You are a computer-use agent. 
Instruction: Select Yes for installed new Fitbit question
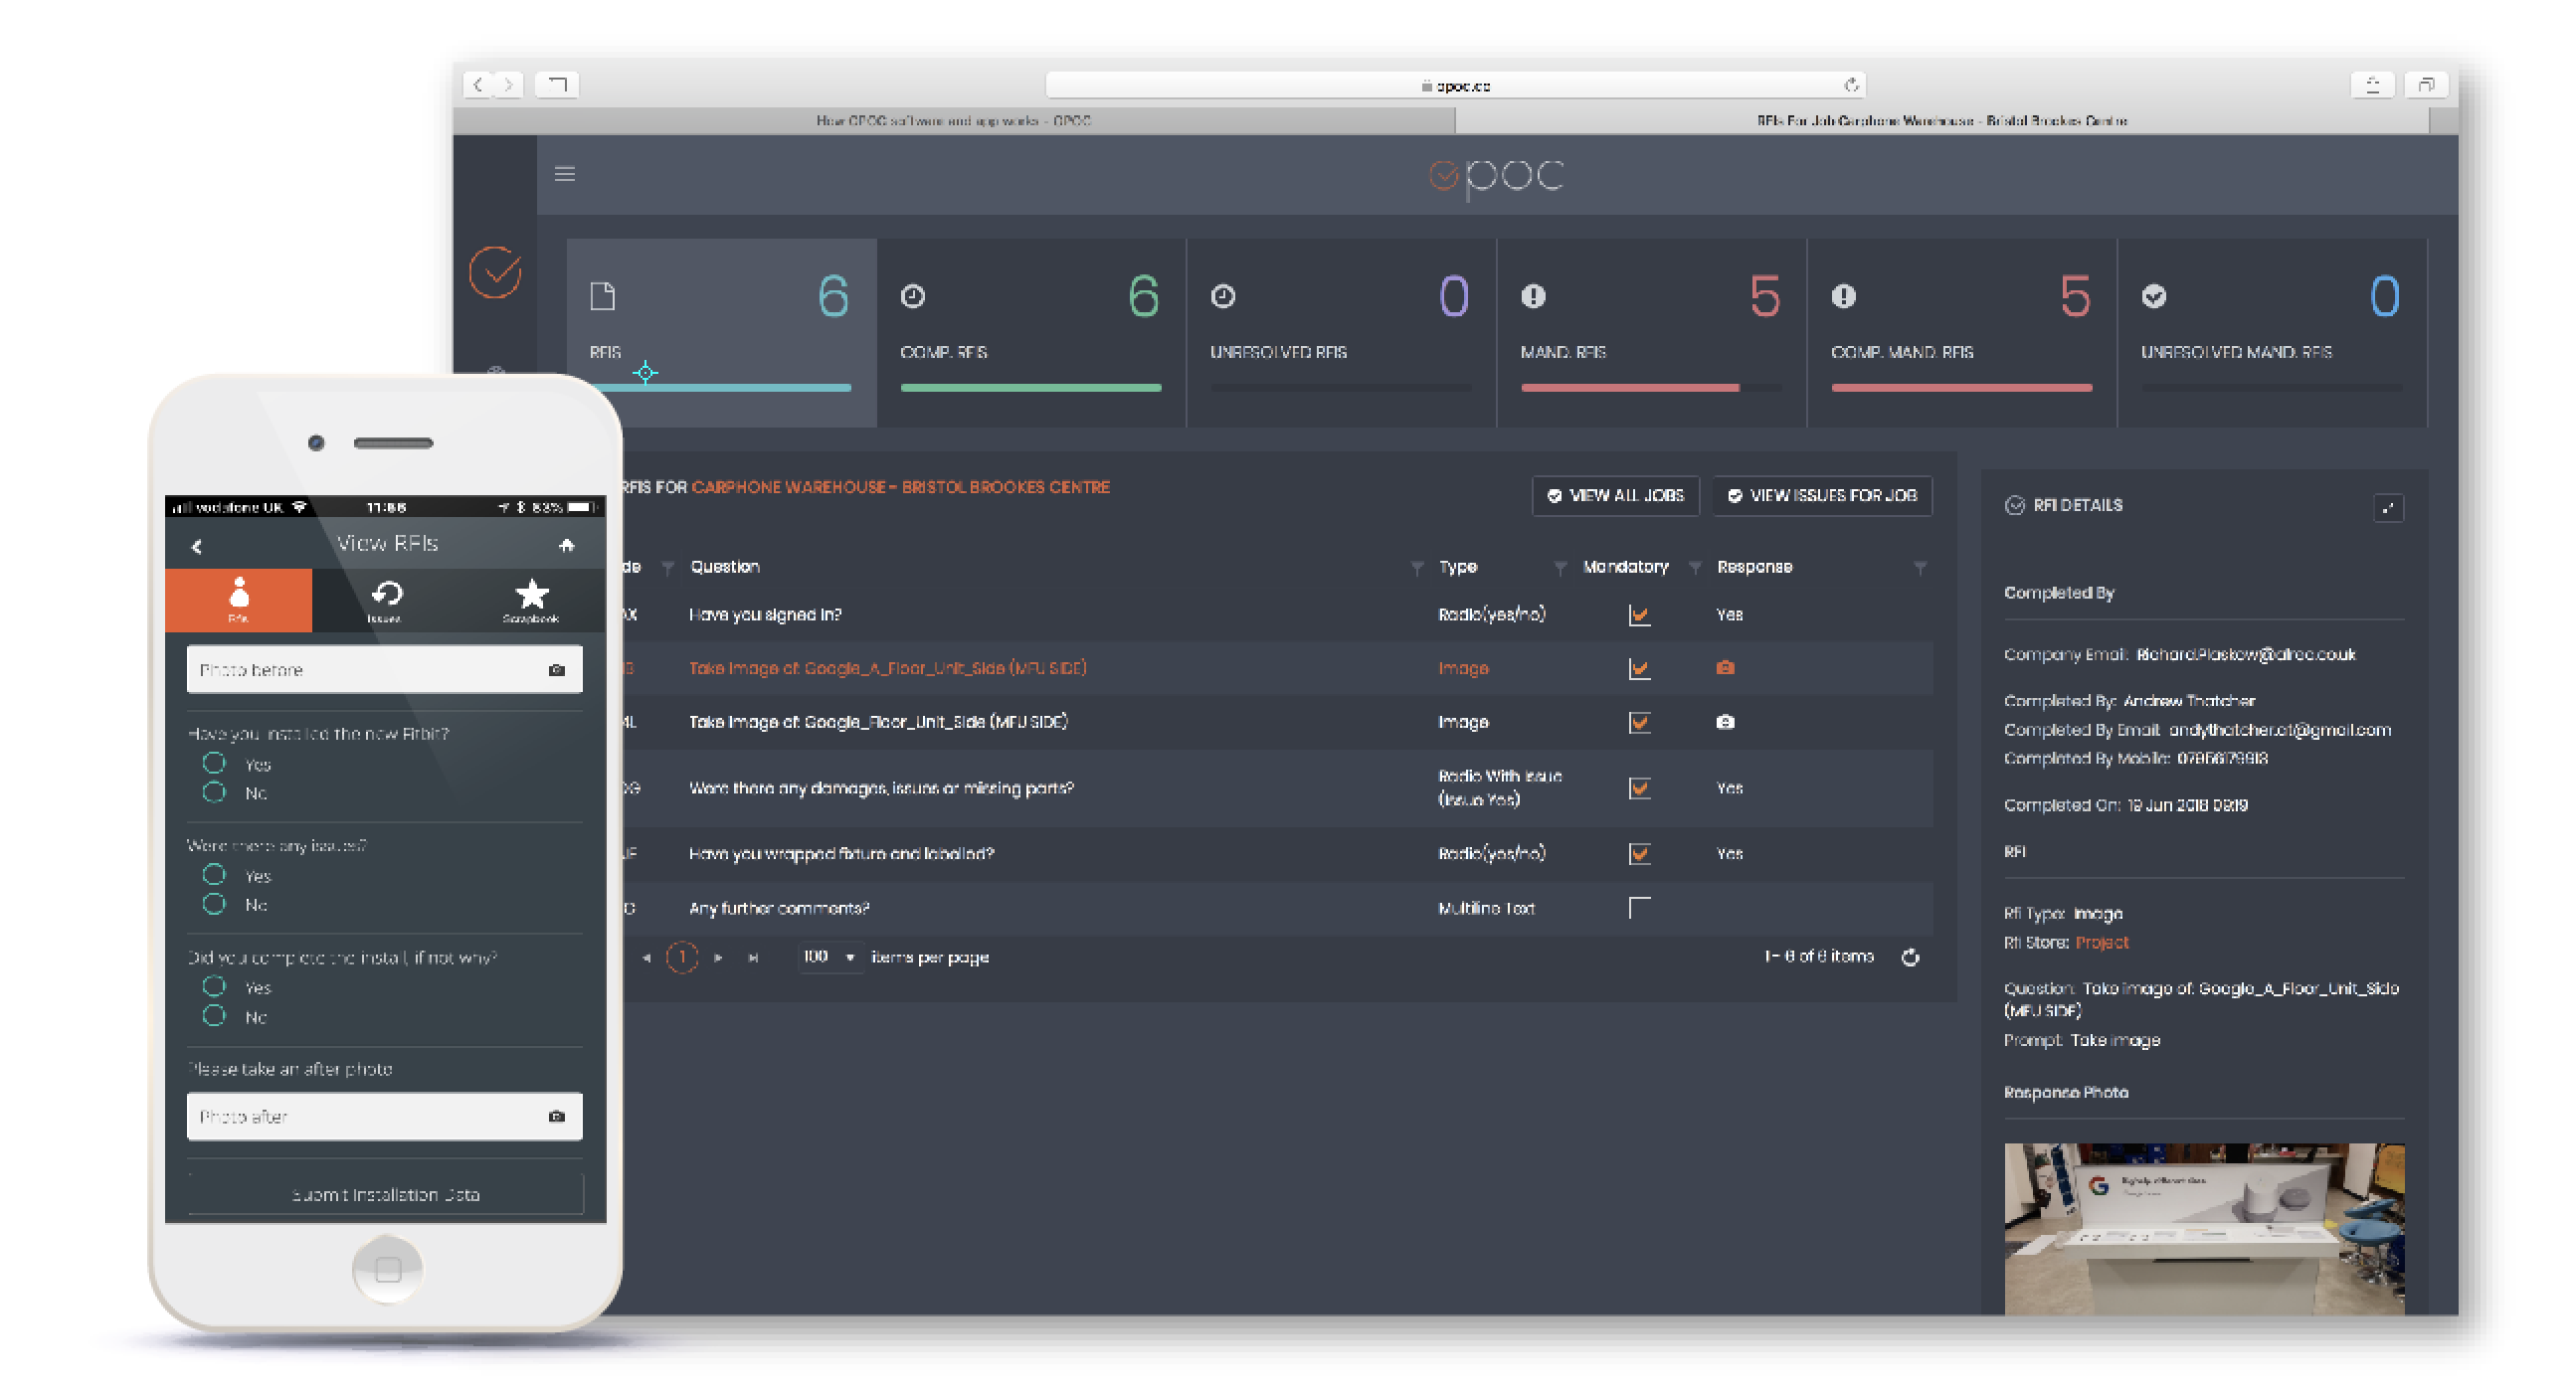[x=214, y=764]
